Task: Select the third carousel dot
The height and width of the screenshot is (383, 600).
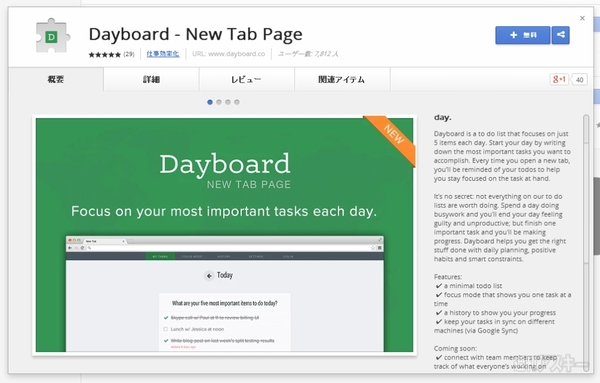Action: click(x=228, y=102)
